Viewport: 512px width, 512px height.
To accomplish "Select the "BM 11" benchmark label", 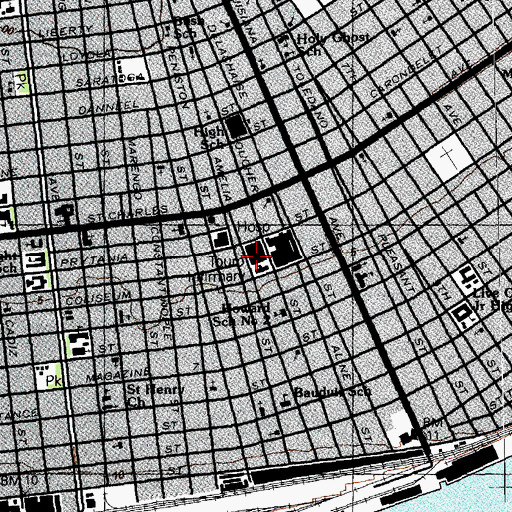I will (432, 429).
